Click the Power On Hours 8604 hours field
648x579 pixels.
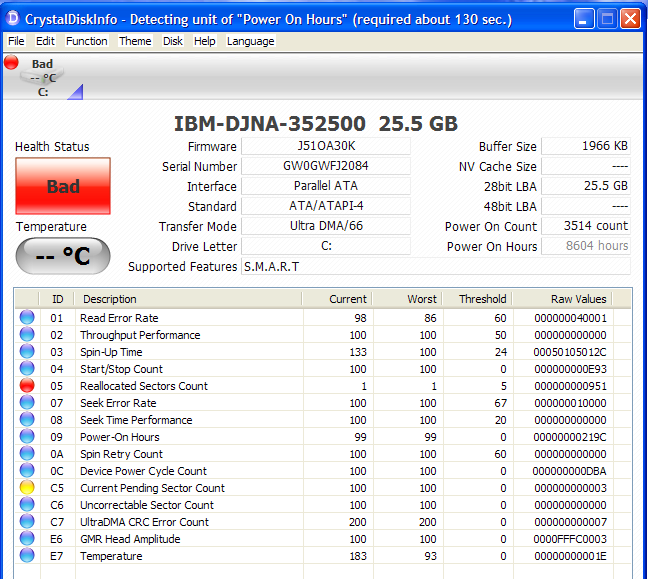(586, 246)
